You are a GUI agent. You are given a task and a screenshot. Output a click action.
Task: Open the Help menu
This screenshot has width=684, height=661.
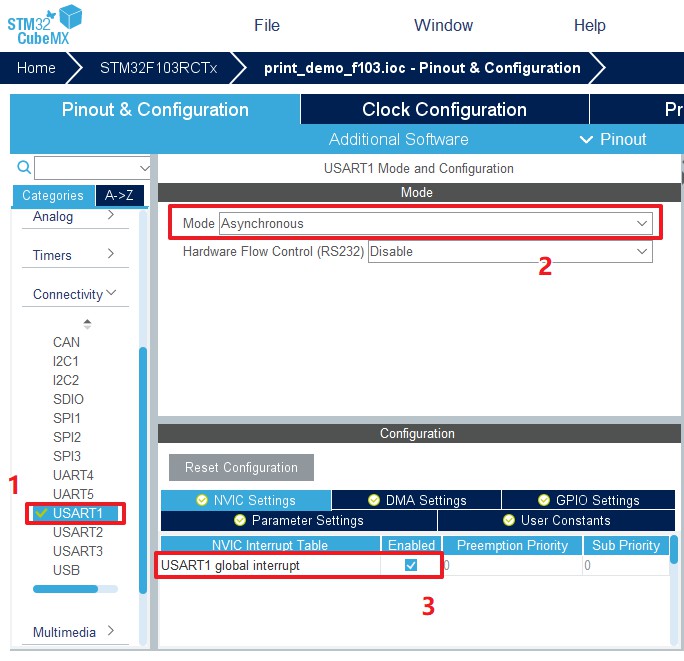tap(589, 25)
